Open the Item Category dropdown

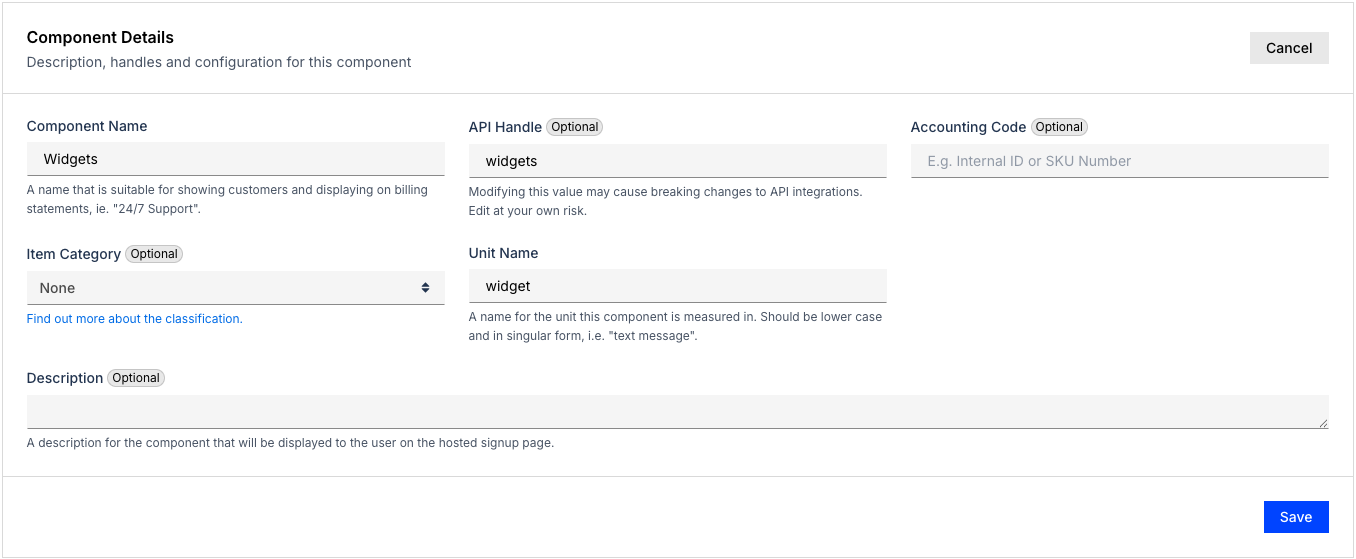[235, 288]
